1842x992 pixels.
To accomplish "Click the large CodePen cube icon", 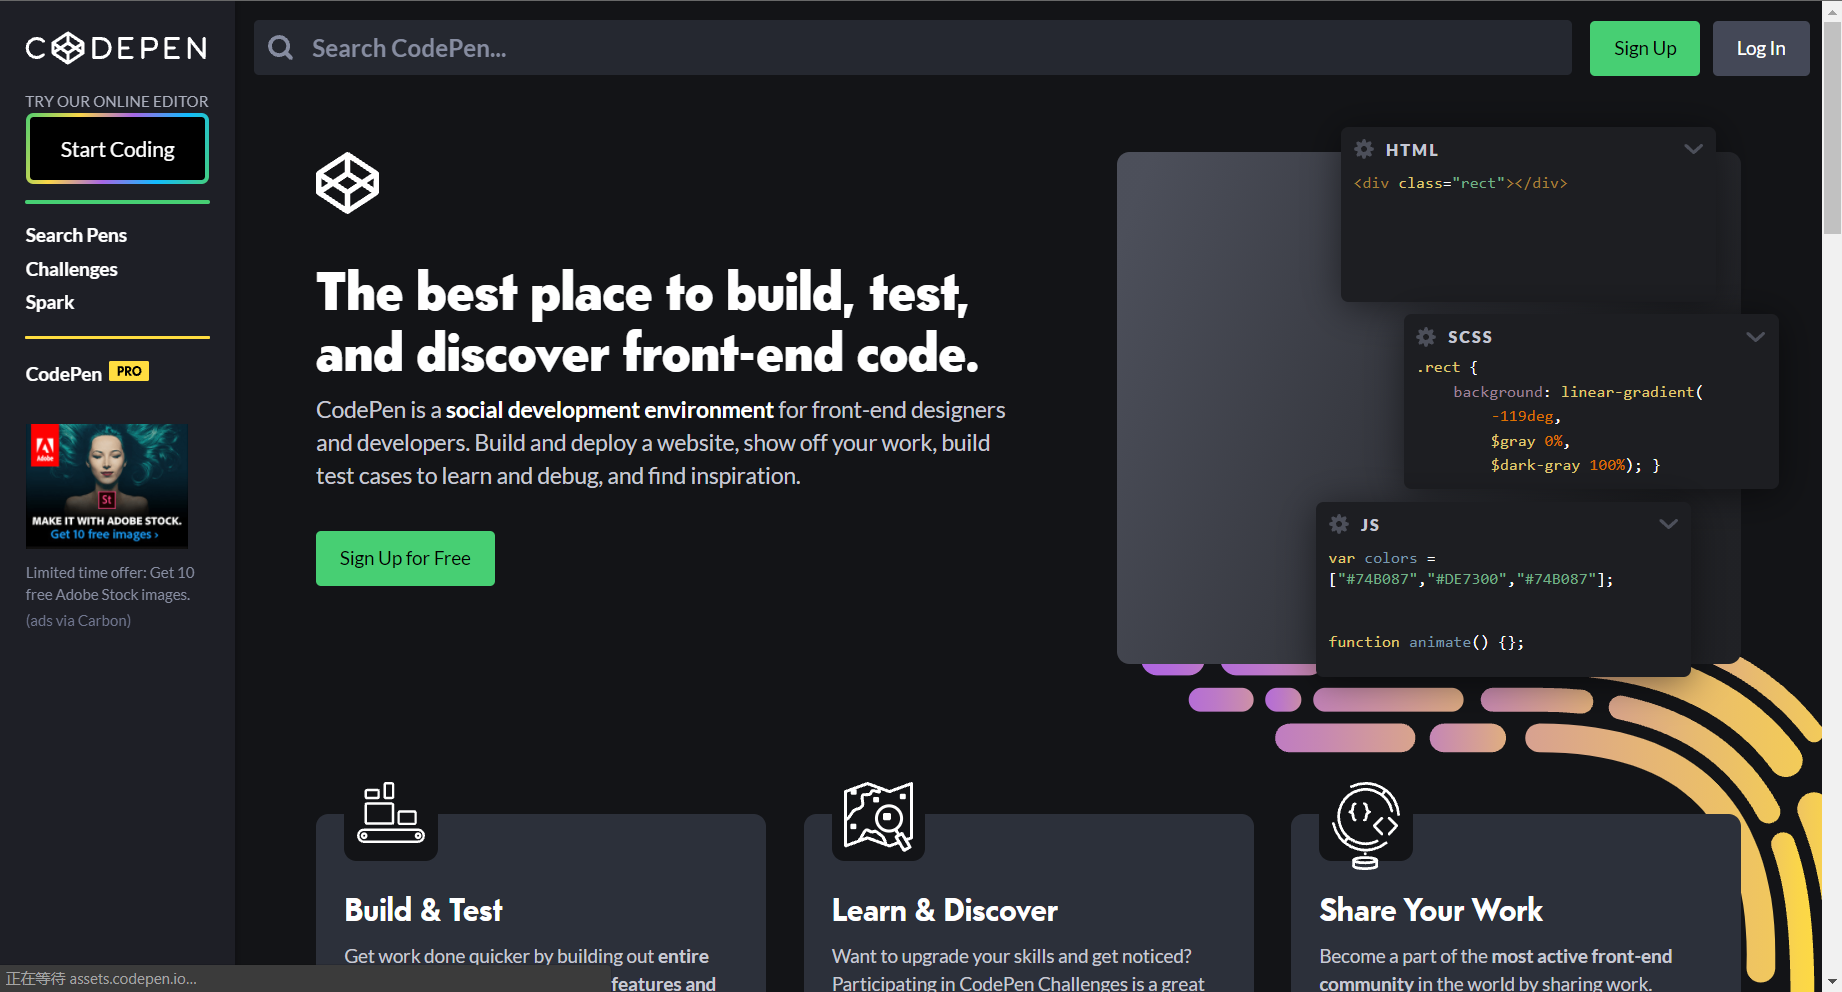I will (347, 183).
